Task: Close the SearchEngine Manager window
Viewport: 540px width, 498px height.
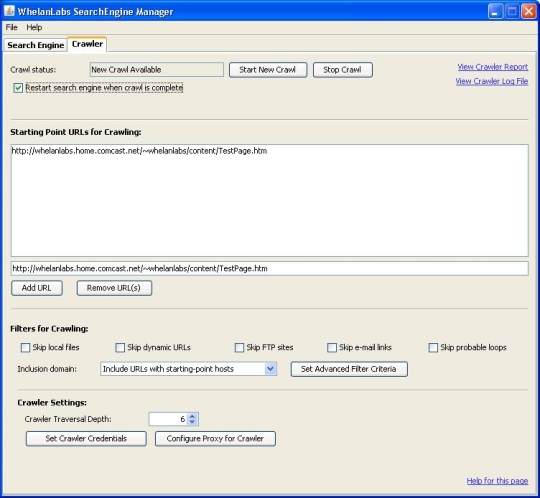Action: tap(528, 12)
